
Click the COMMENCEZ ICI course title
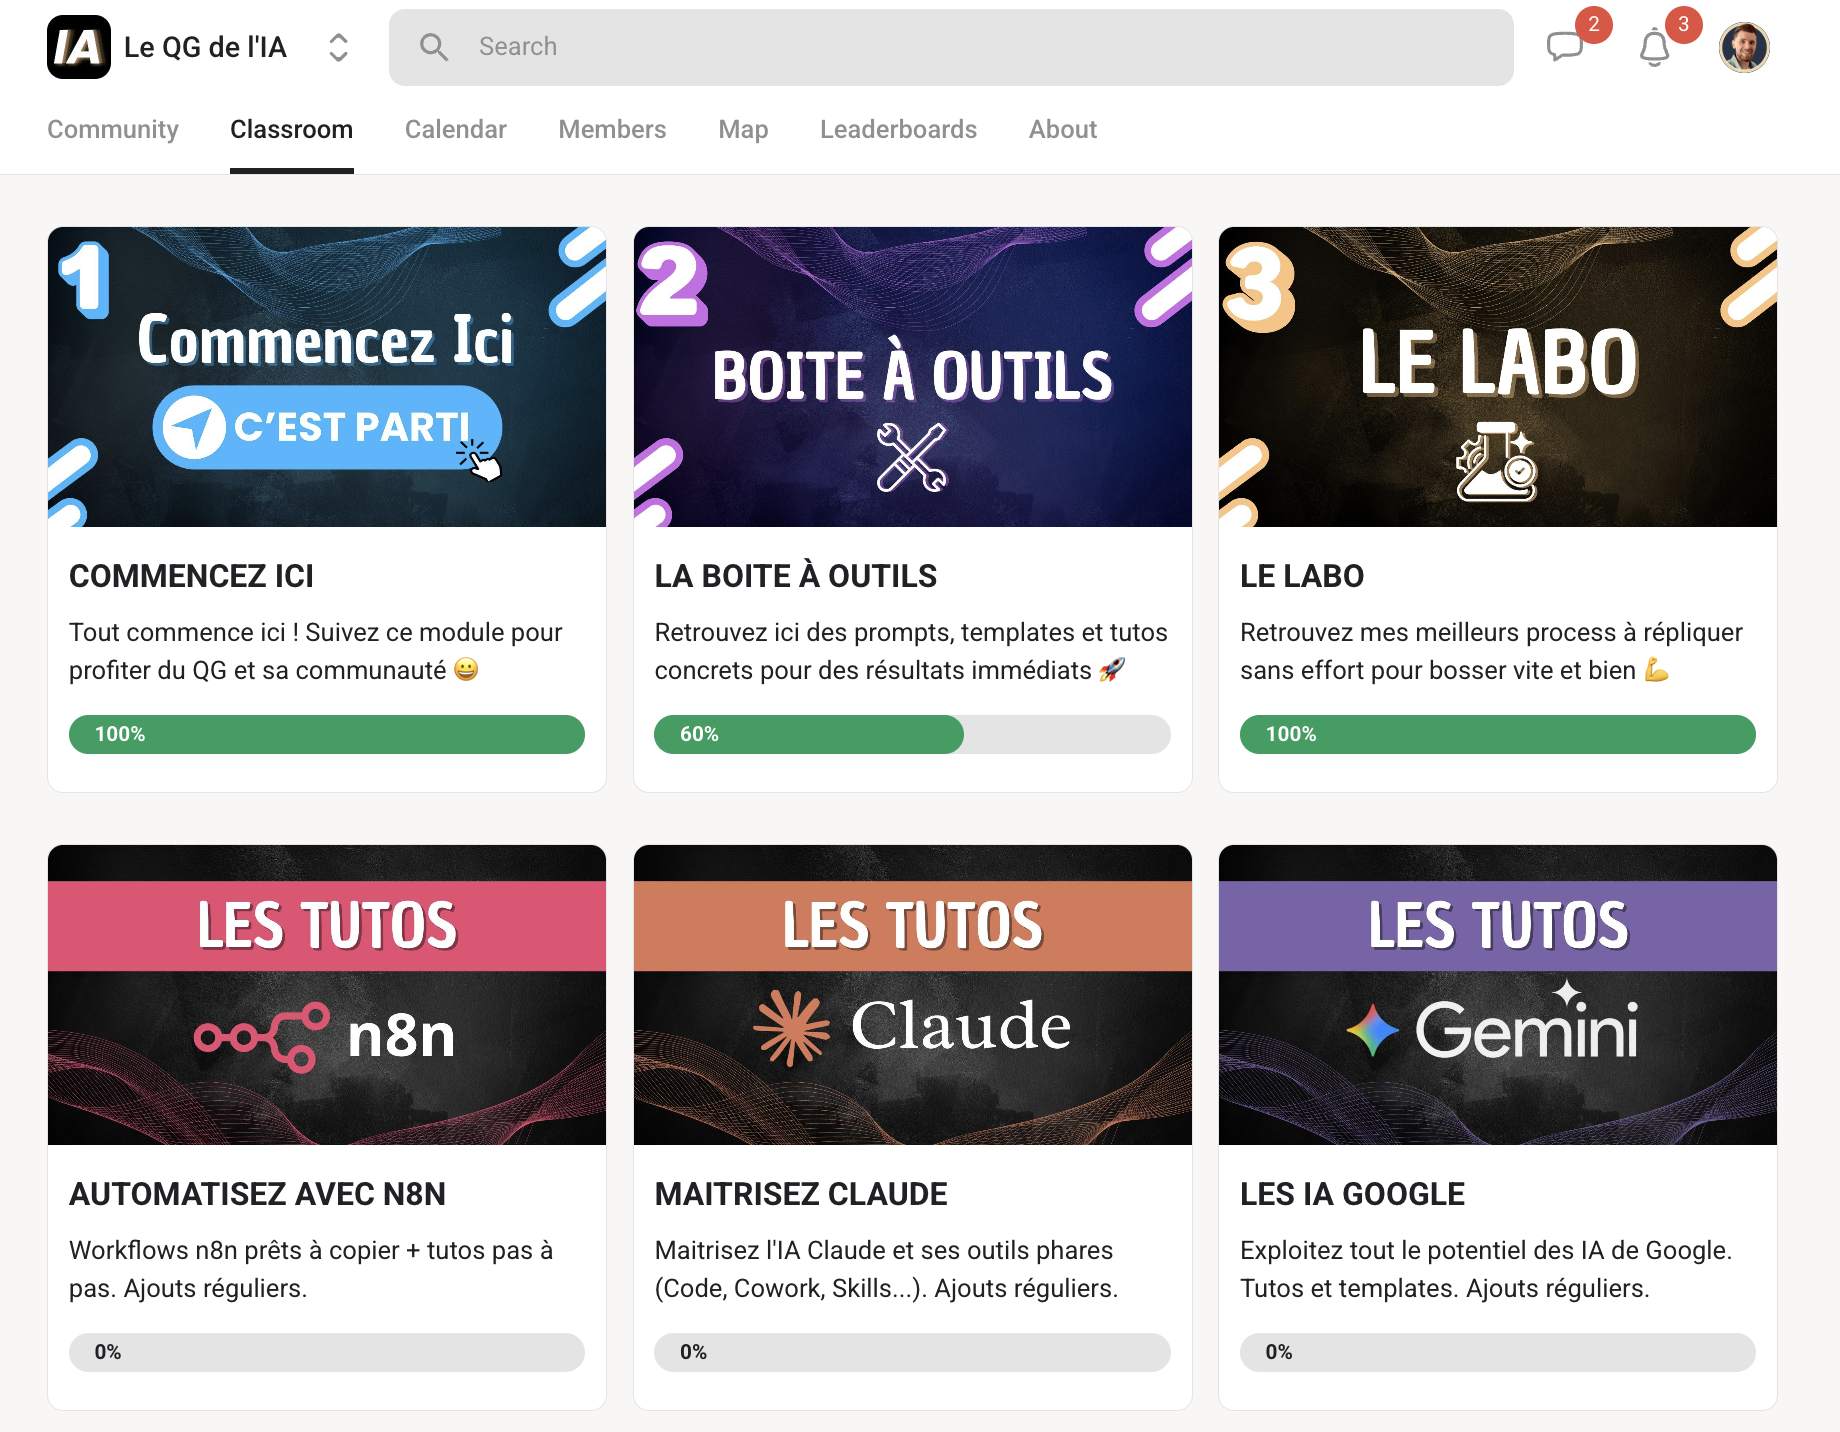[x=191, y=576]
